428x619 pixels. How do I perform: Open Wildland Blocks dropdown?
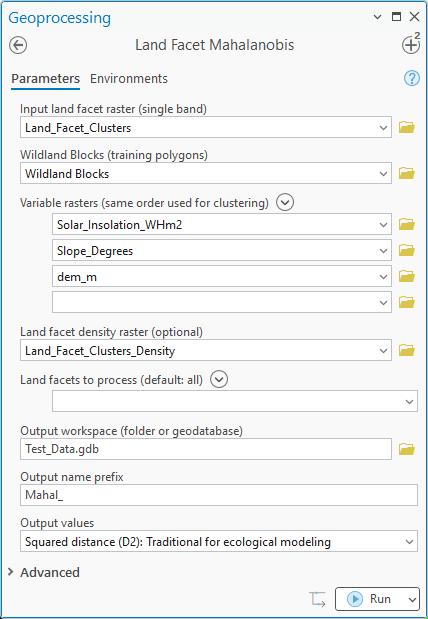click(x=383, y=174)
